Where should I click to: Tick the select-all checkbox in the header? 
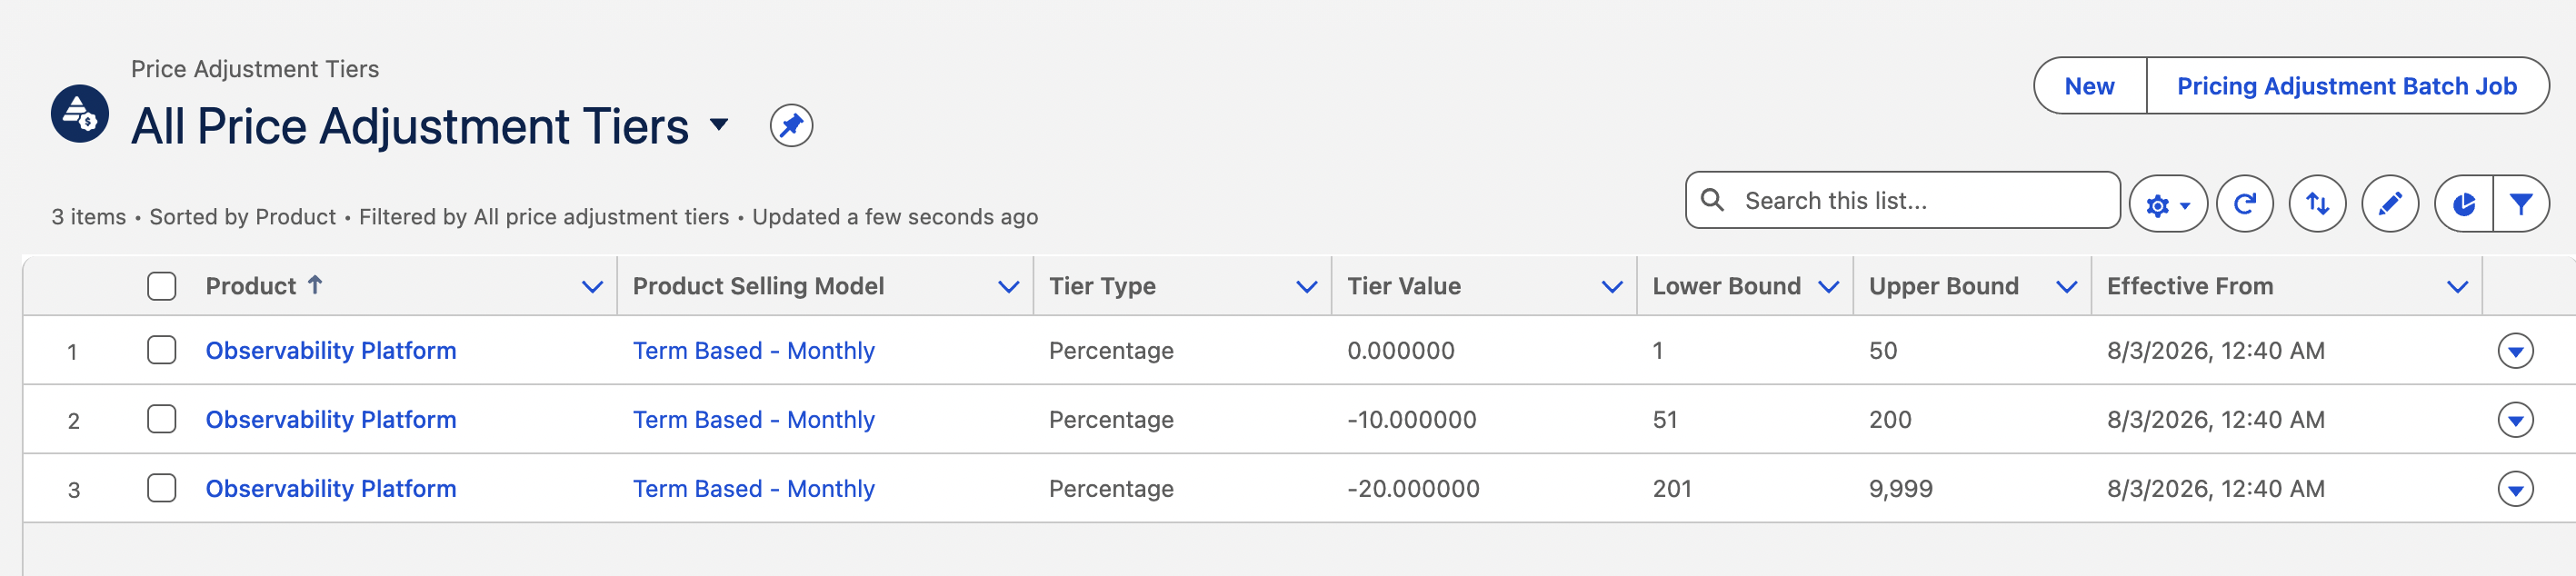(x=161, y=286)
